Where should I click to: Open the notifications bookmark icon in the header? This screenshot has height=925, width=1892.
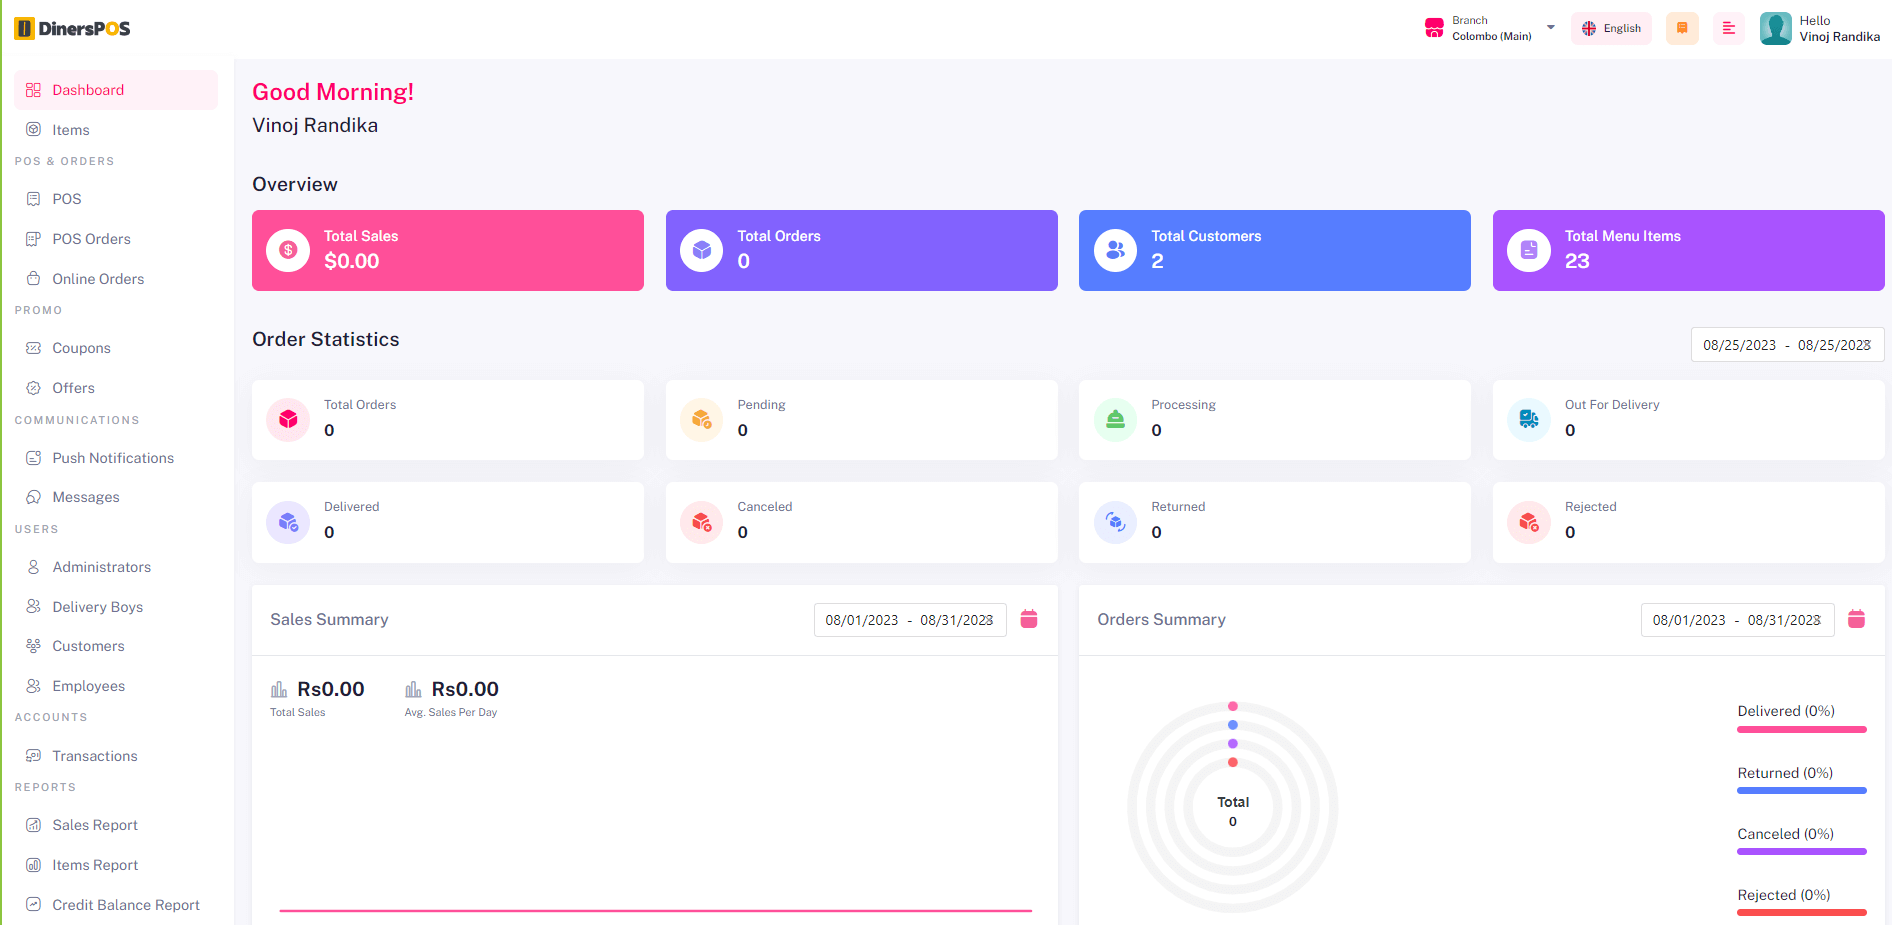(1681, 28)
